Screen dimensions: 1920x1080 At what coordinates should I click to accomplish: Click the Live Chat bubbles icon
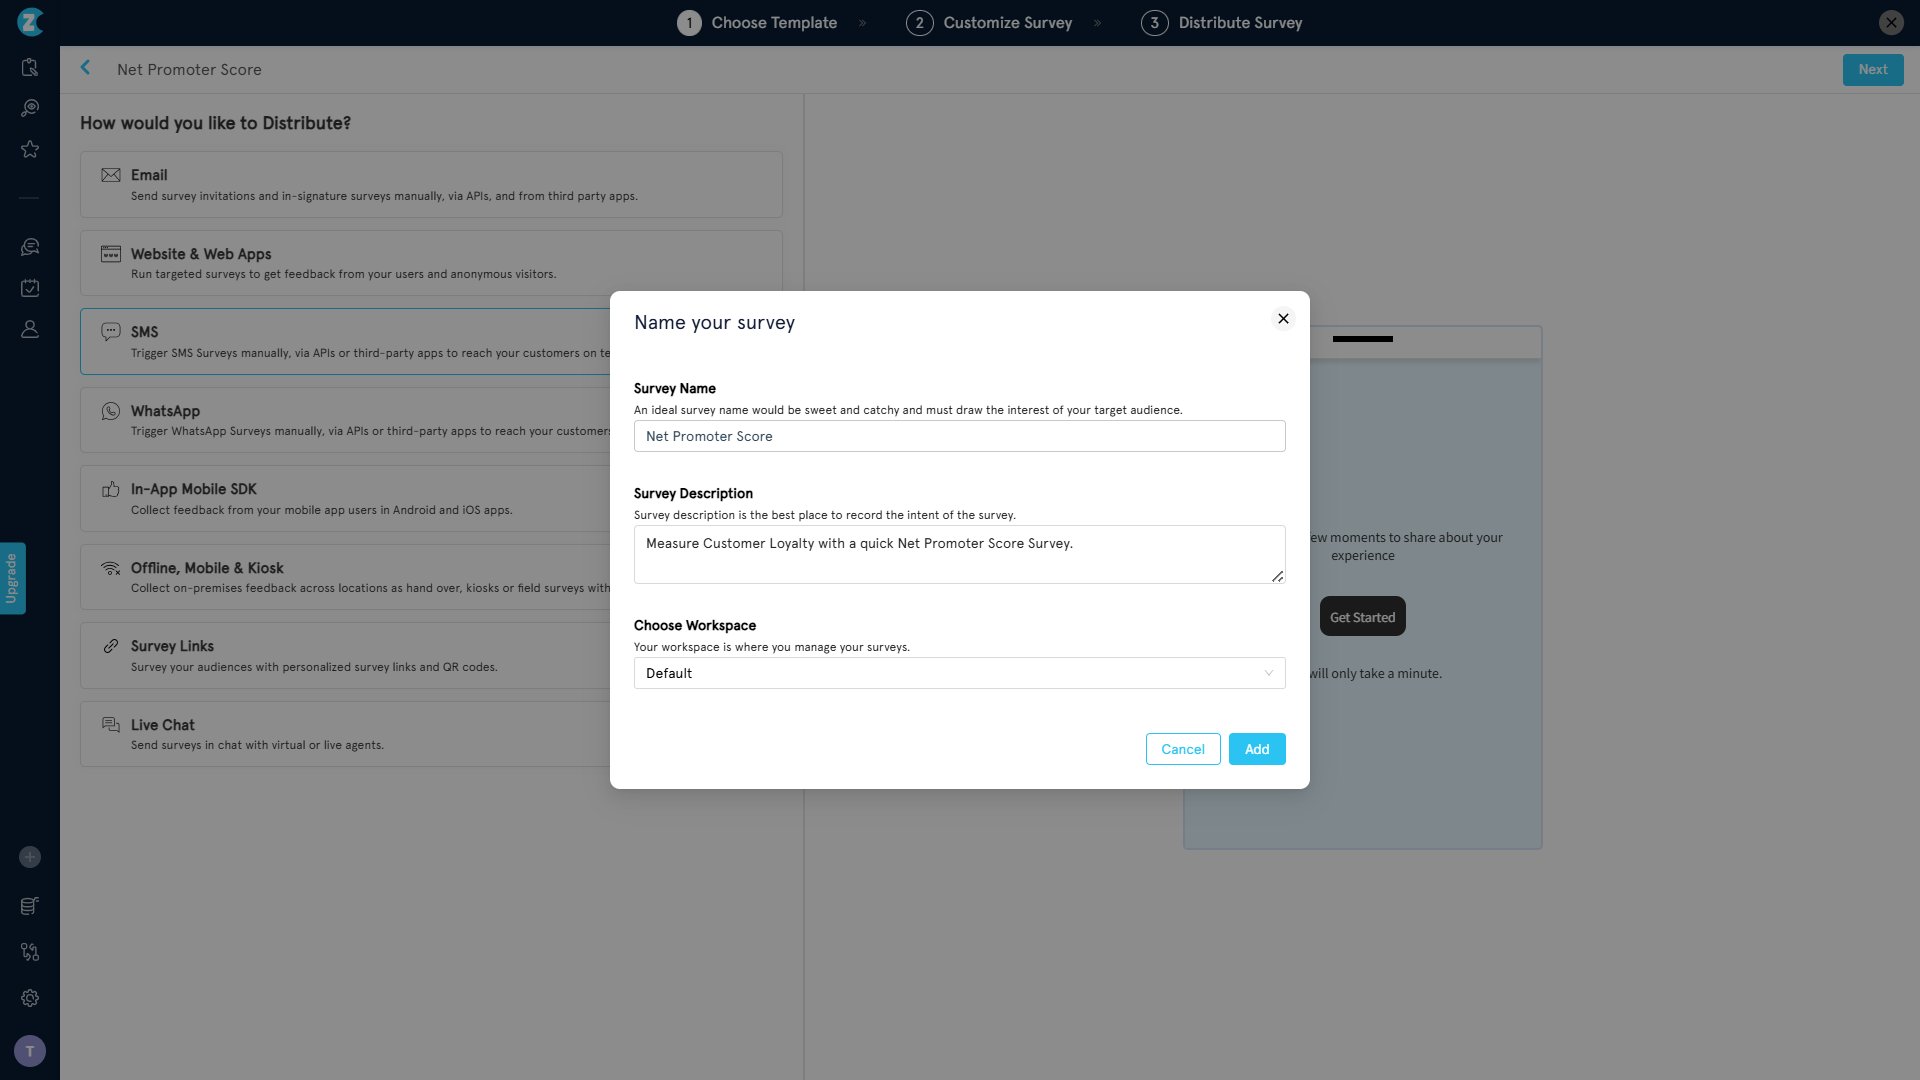(111, 725)
